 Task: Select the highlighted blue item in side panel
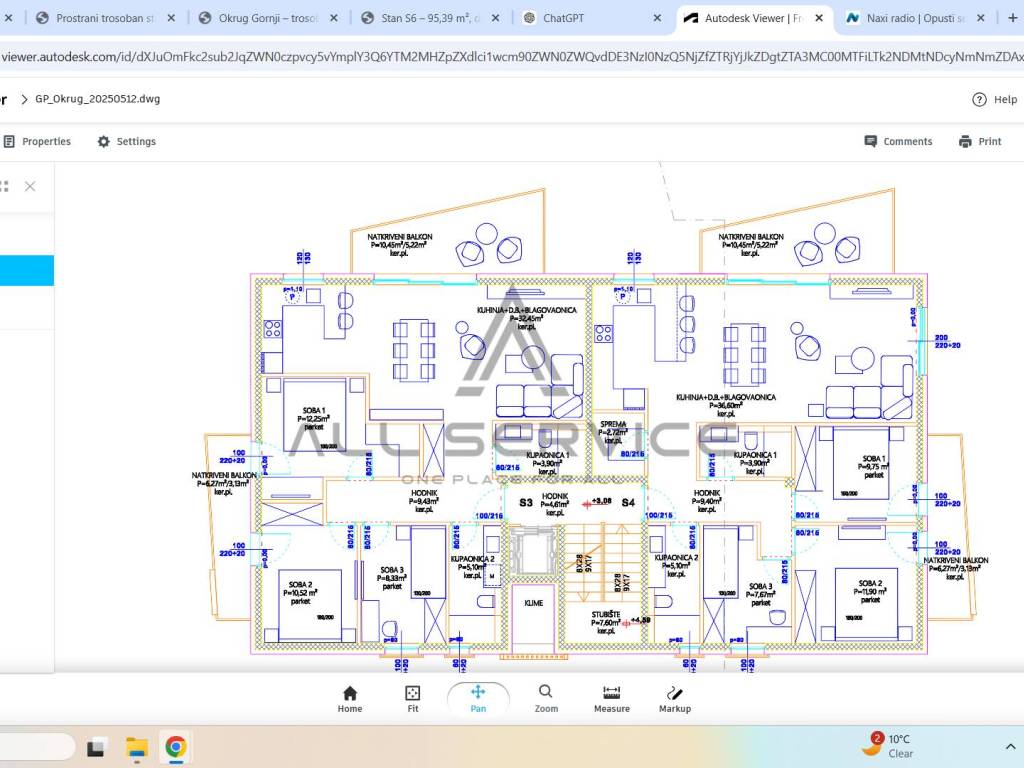pos(27,270)
